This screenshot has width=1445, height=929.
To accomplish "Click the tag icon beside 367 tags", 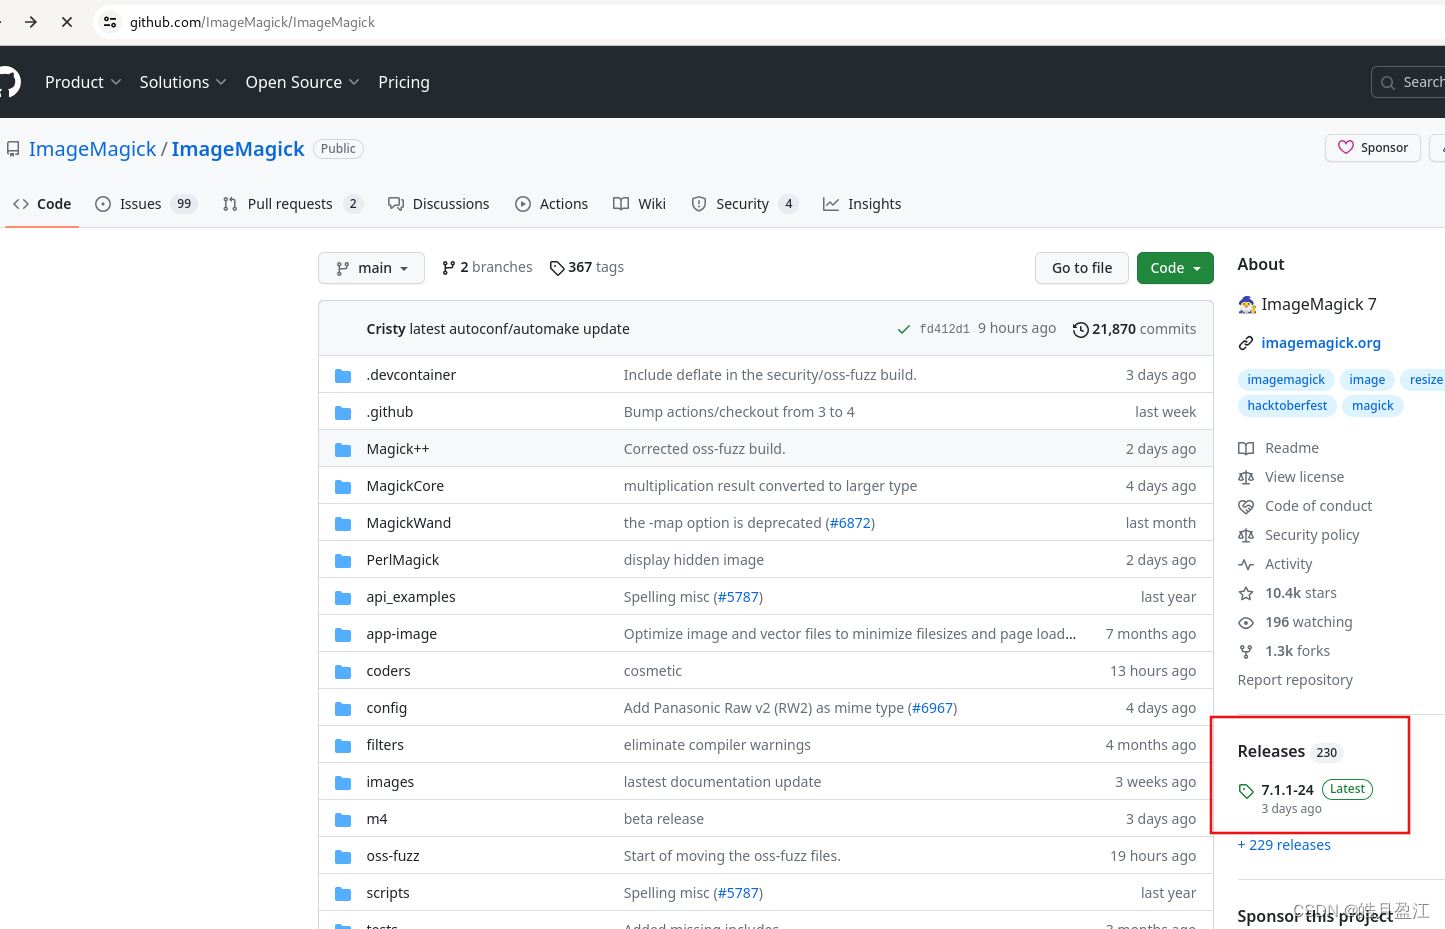I will coord(557,268).
